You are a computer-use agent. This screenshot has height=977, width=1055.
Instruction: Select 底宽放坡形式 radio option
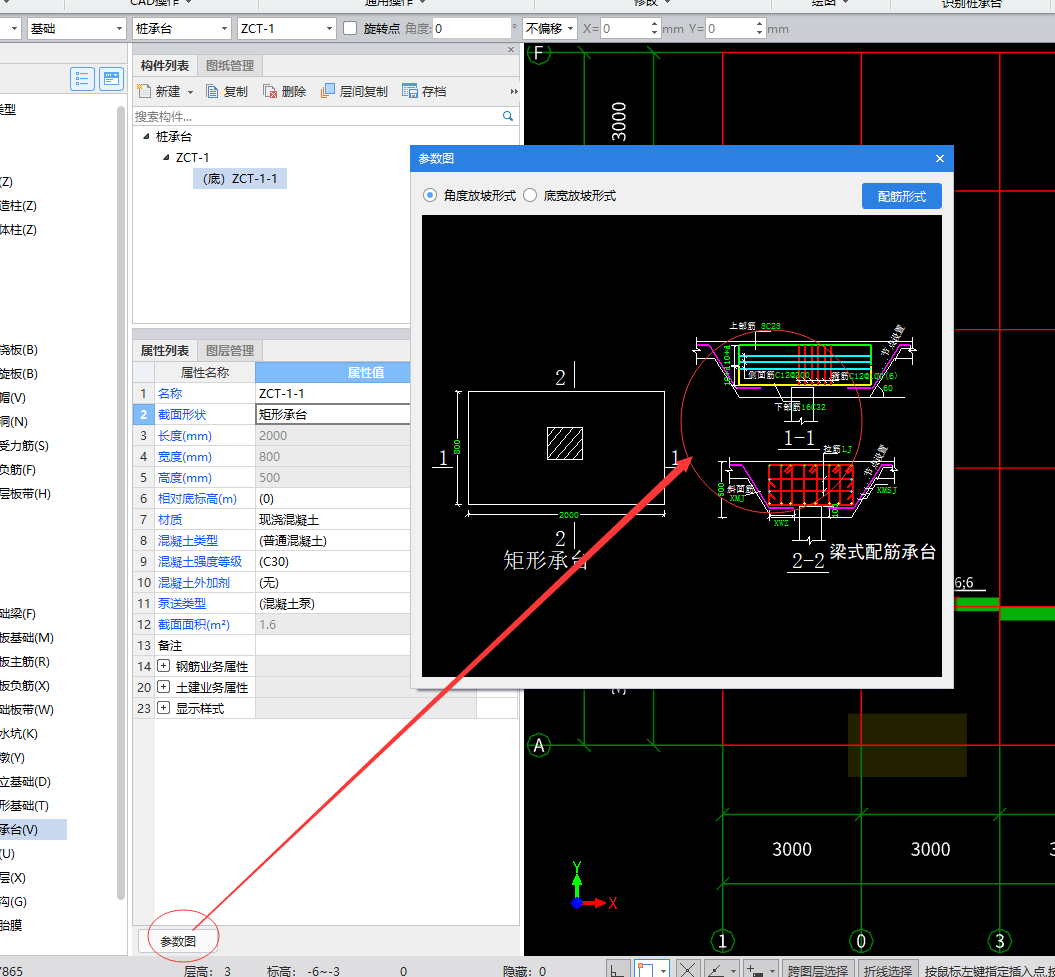(x=530, y=196)
